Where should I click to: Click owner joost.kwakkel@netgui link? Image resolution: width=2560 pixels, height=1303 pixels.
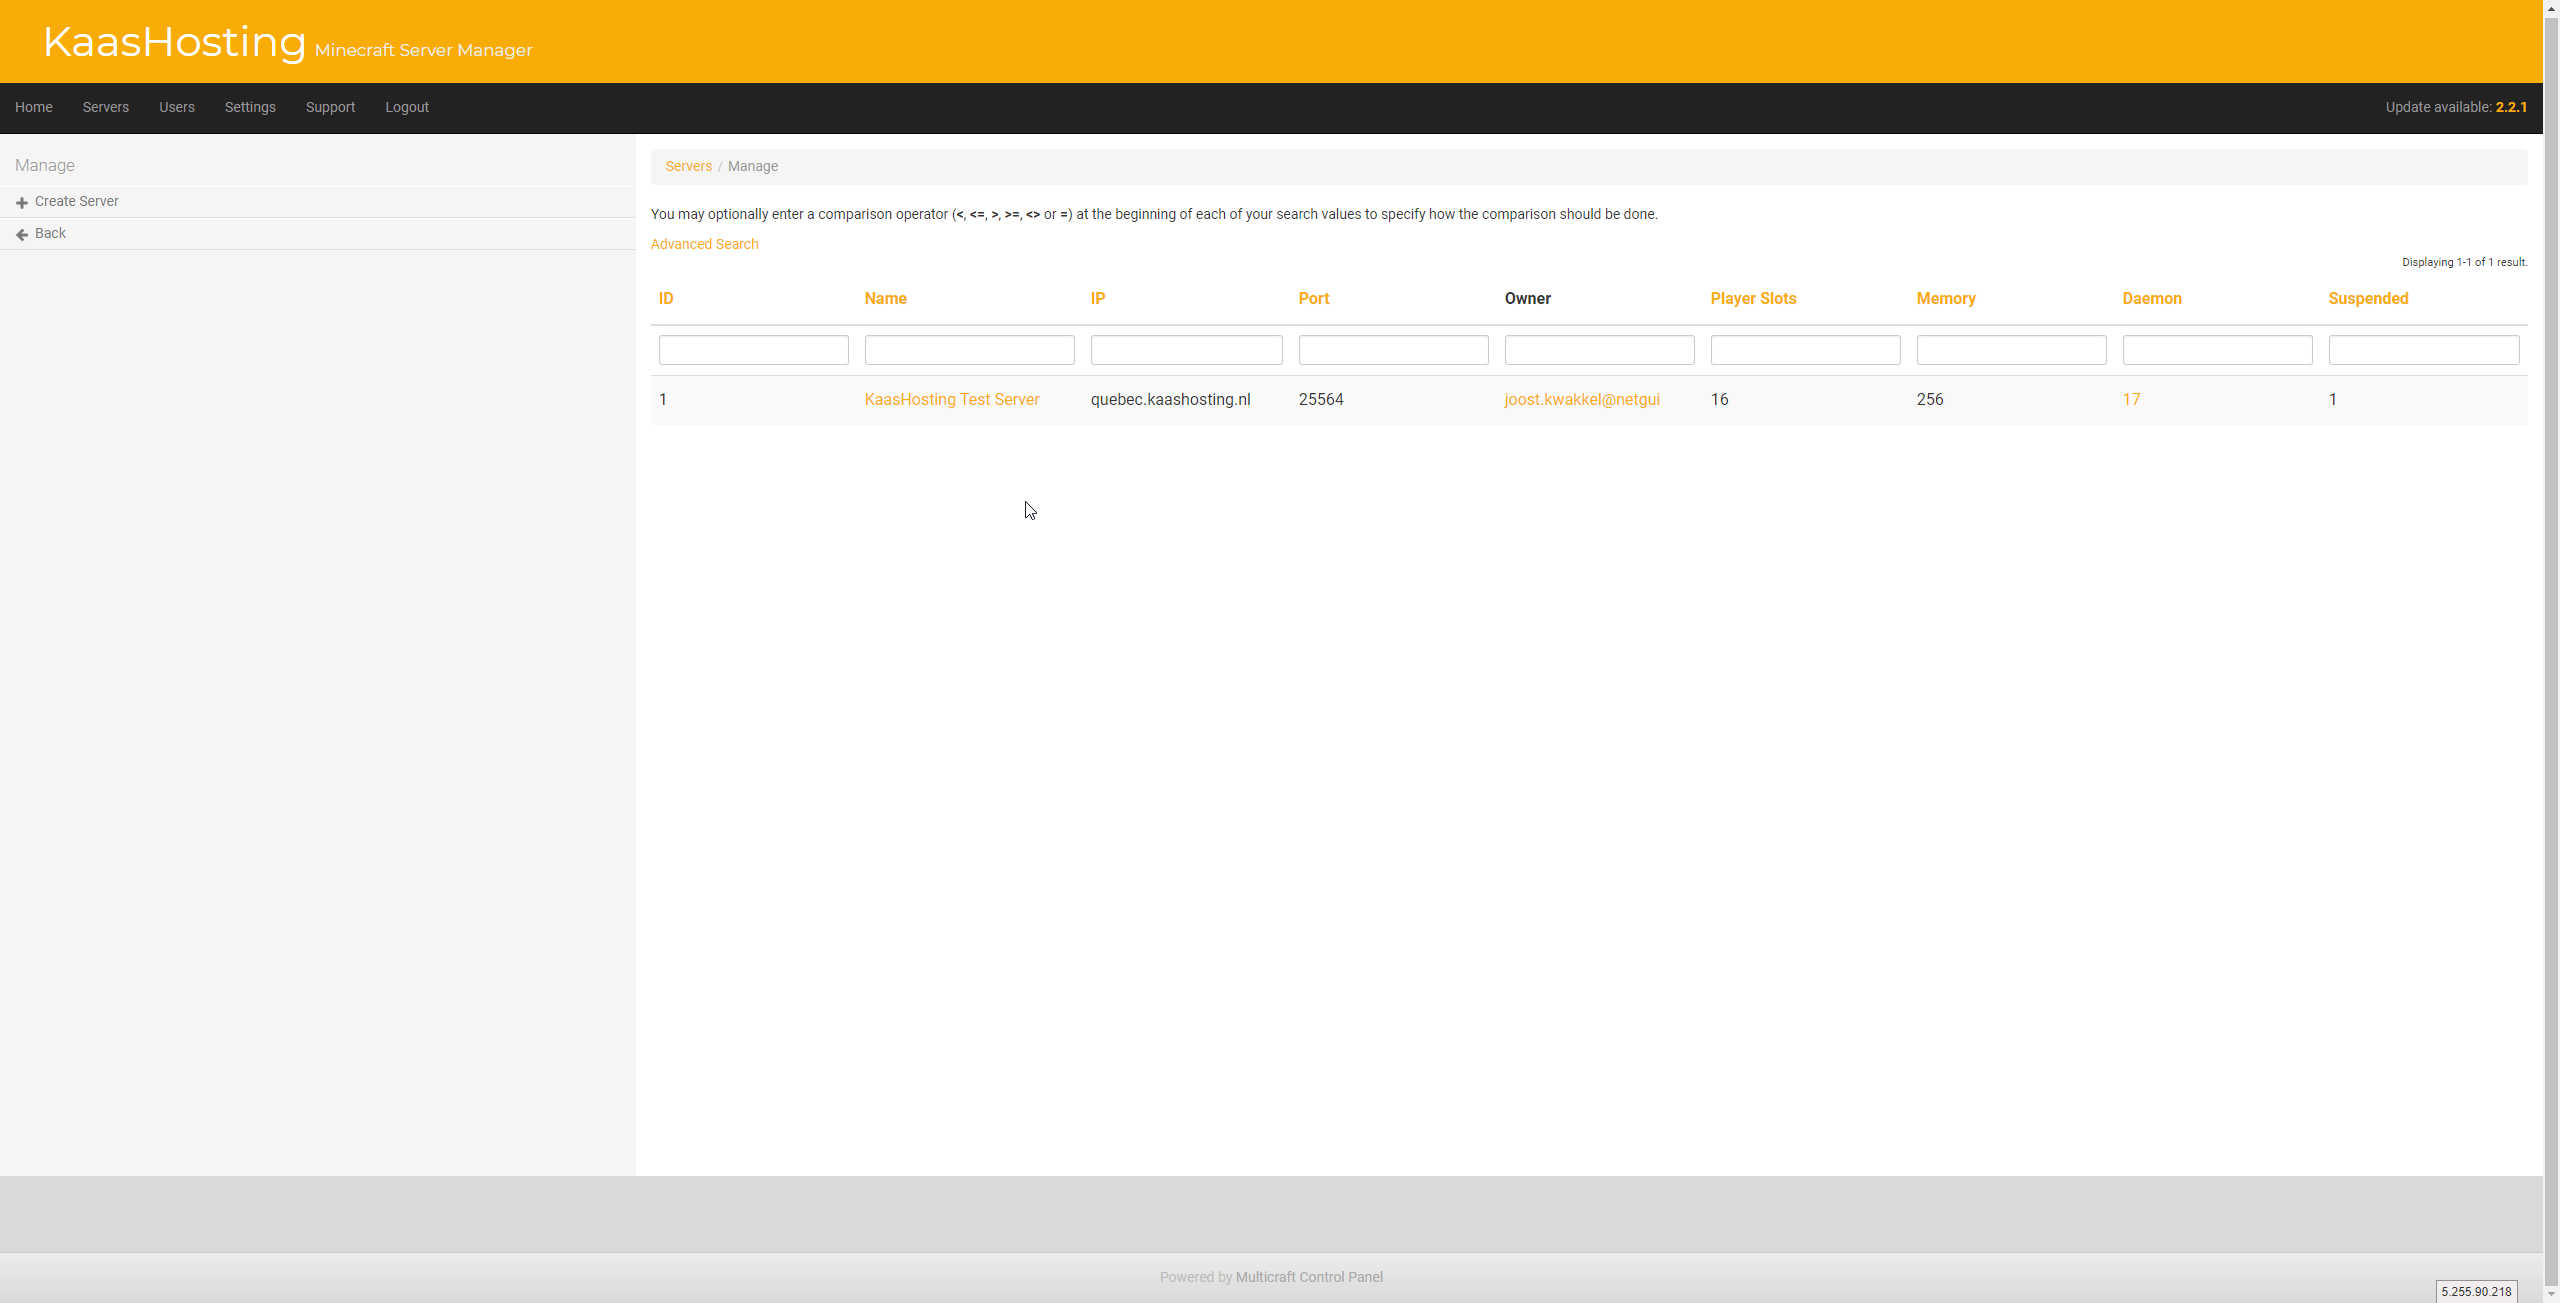pos(1581,399)
